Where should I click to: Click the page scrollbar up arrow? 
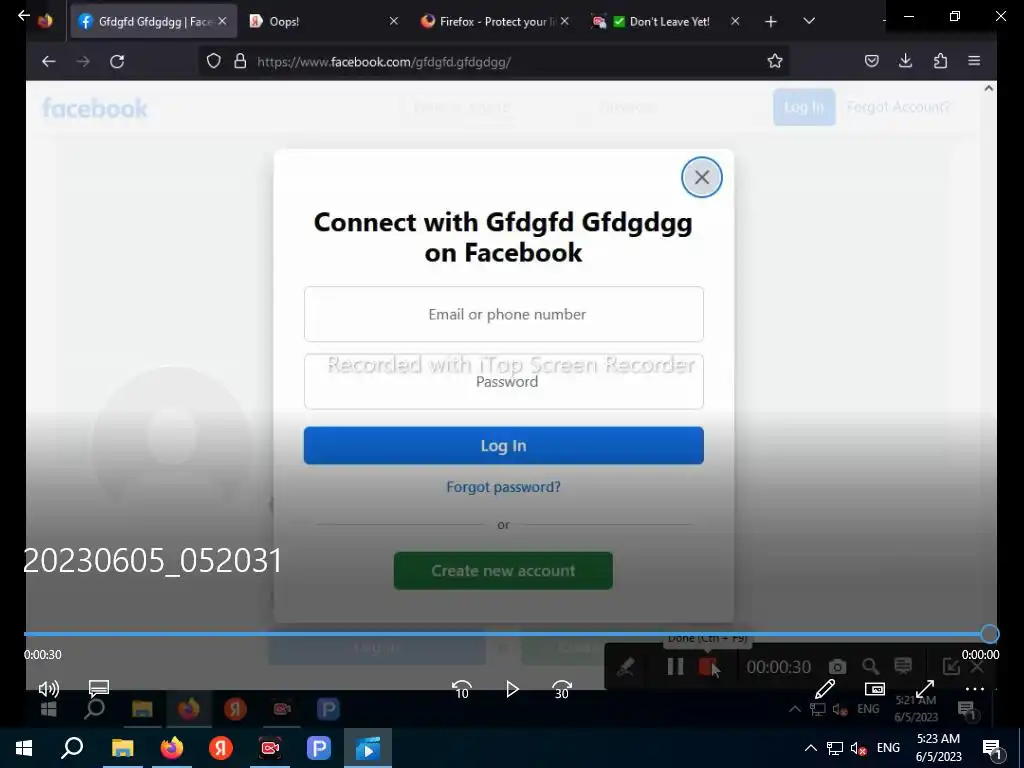(x=989, y=88)
